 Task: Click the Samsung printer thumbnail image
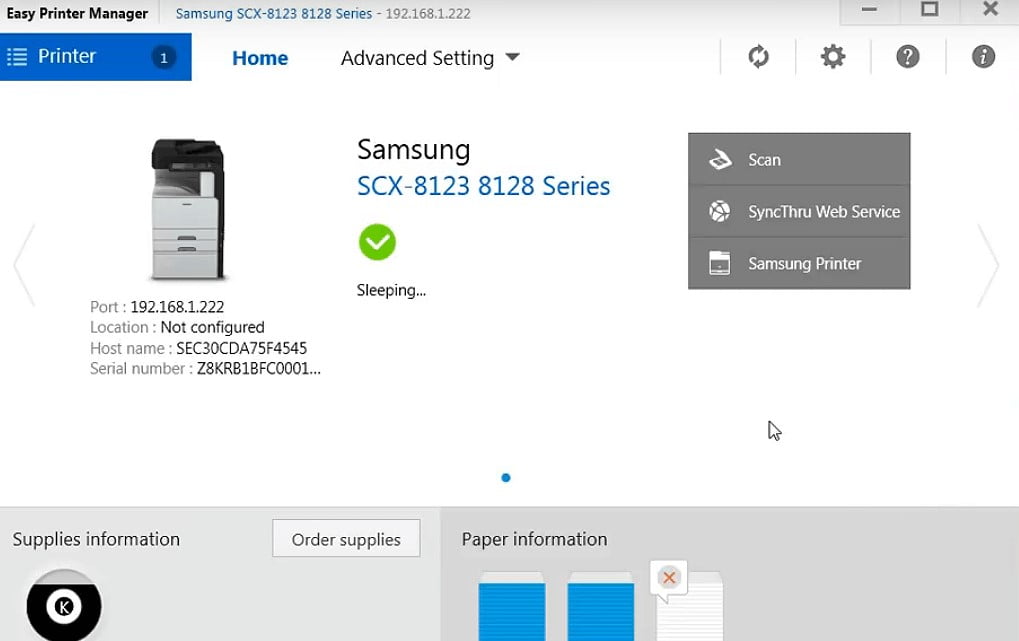pos(188,209)
